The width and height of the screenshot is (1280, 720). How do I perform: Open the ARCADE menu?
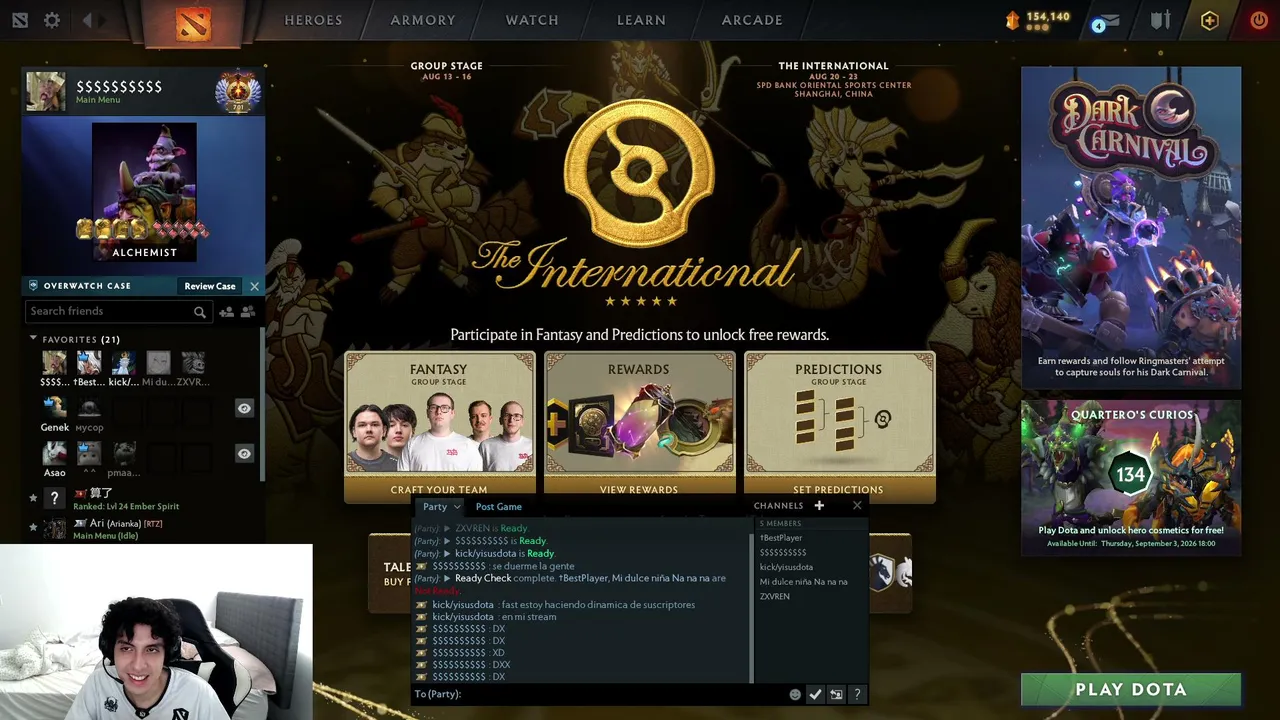[752, 20]
